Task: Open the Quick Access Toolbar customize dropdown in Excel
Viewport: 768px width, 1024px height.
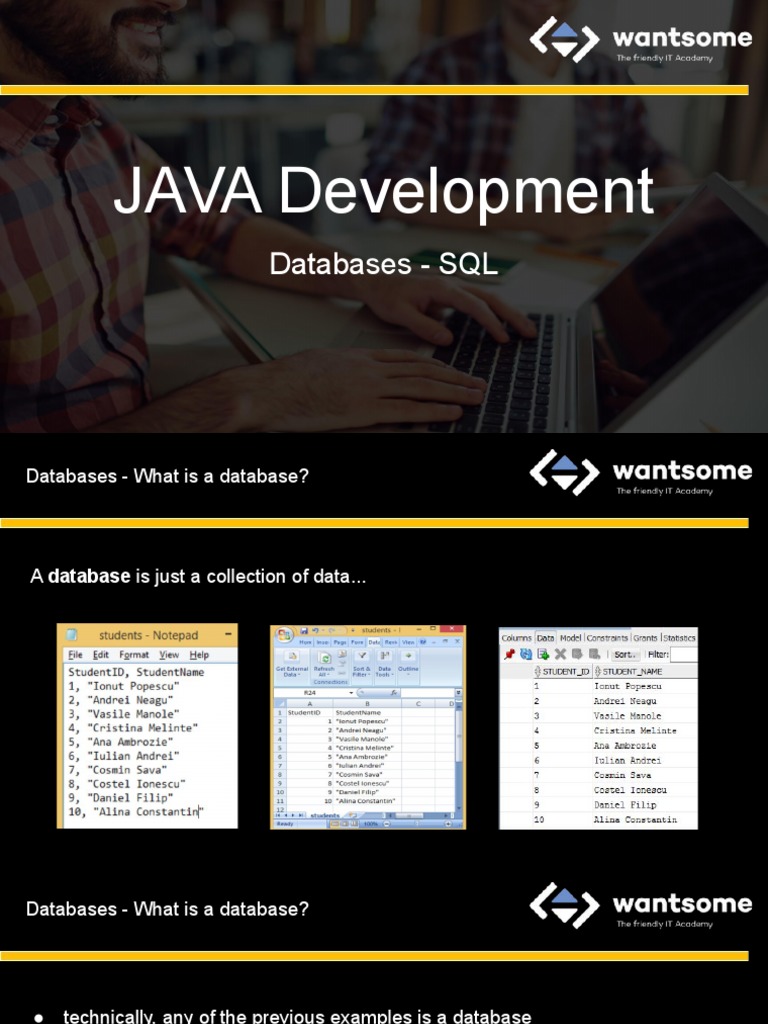Action: [353, 631]
